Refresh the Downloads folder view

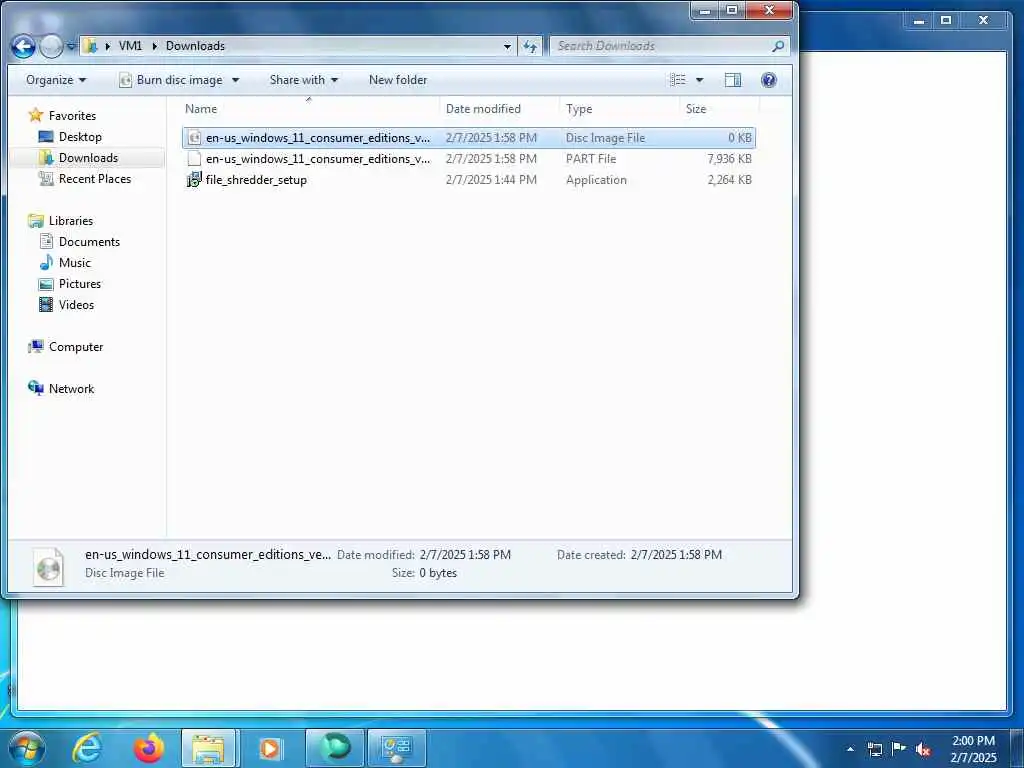click(530, 46)
